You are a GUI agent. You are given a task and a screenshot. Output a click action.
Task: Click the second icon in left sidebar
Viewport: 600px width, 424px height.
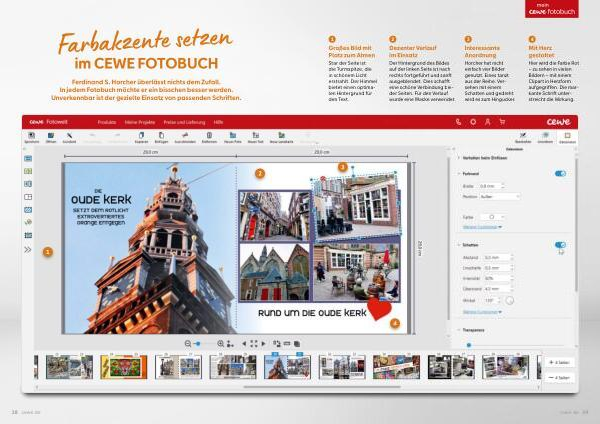(28, 171)
